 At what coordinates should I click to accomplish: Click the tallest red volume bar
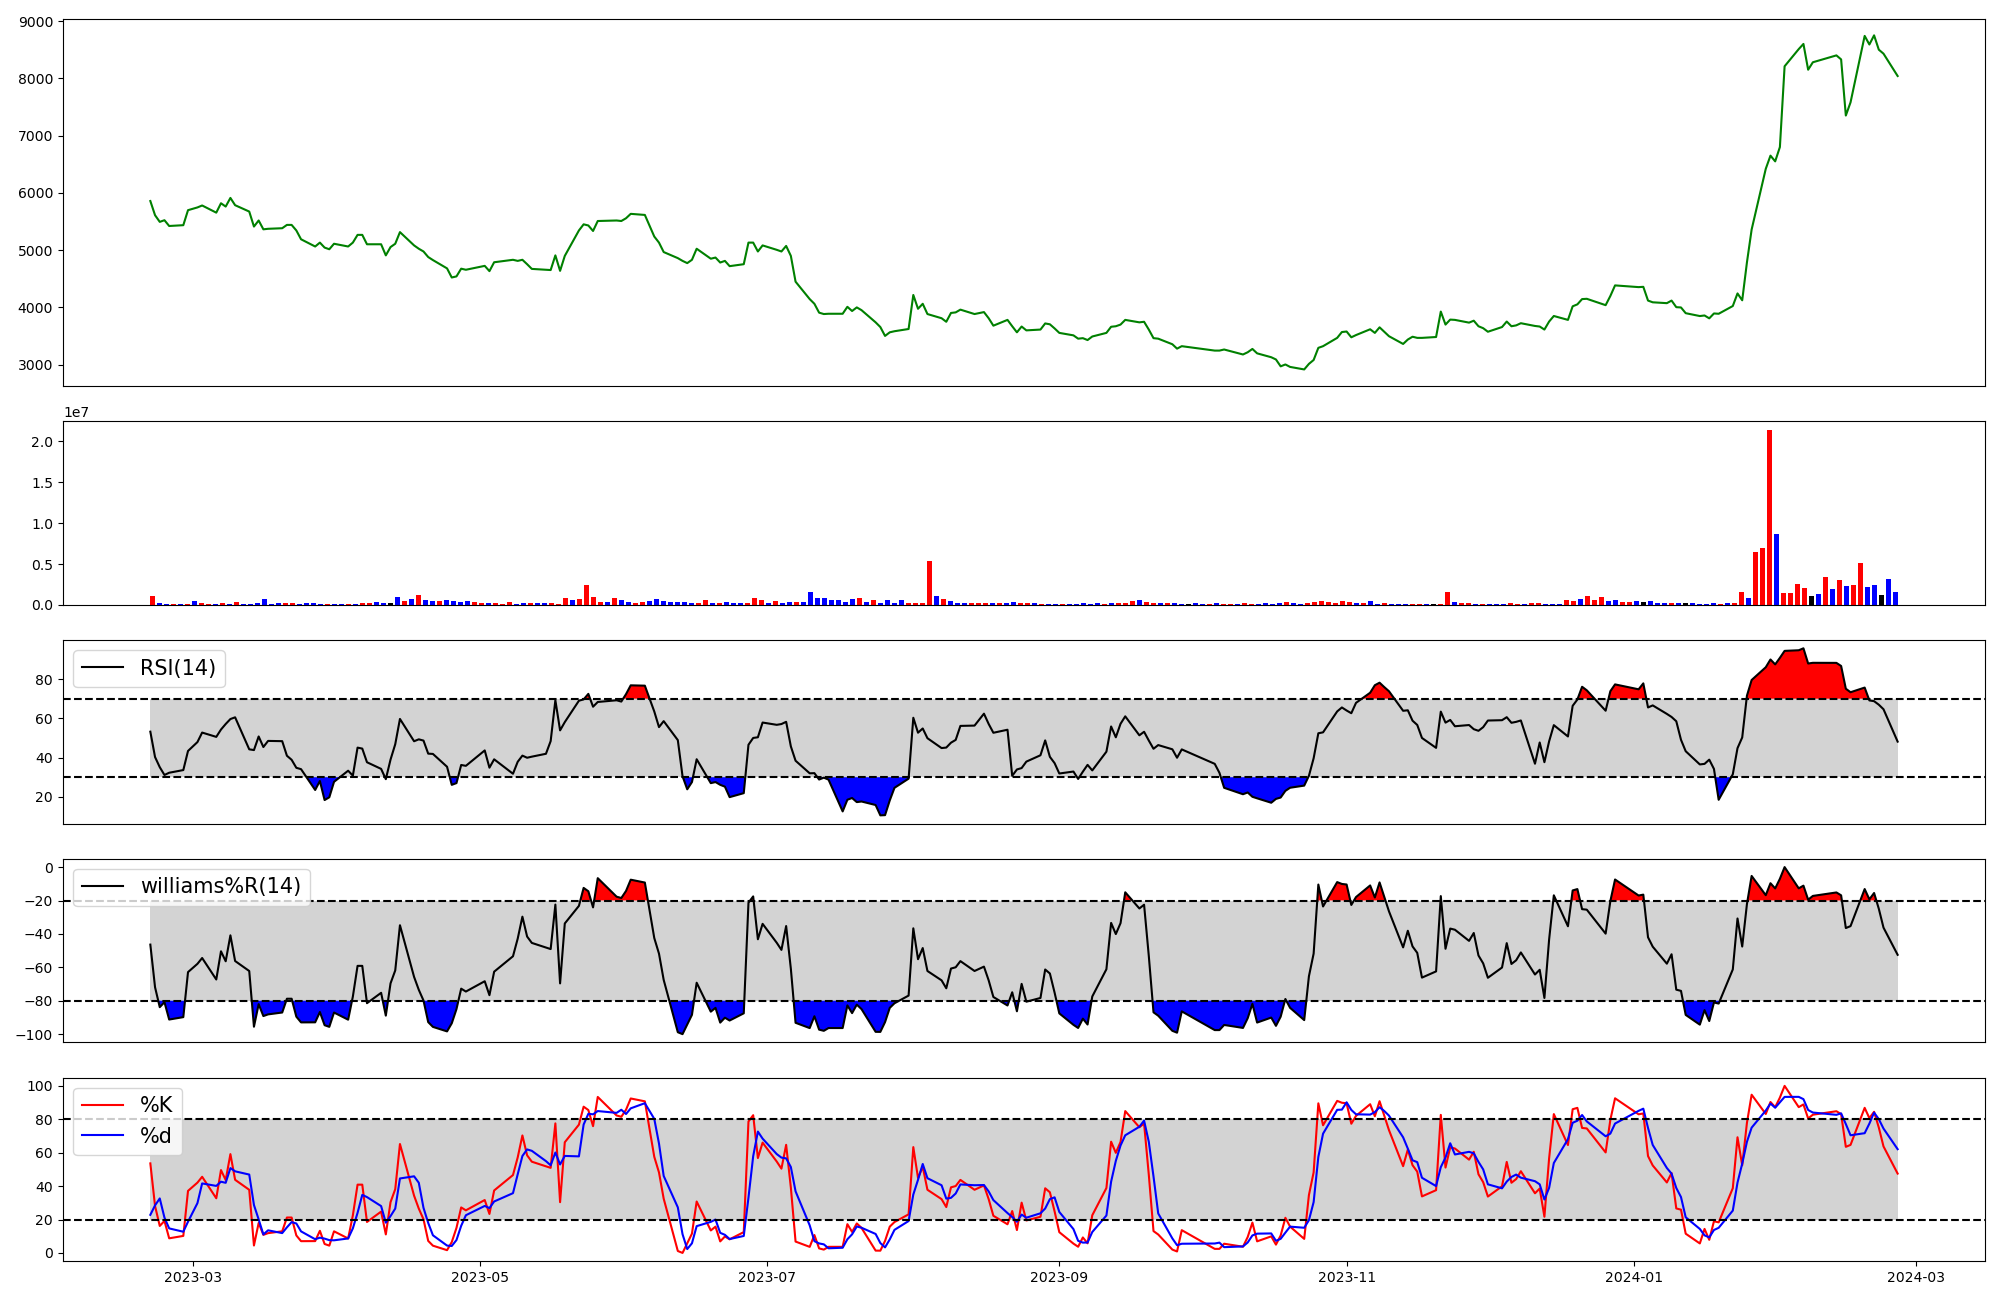pos(1769,518)
